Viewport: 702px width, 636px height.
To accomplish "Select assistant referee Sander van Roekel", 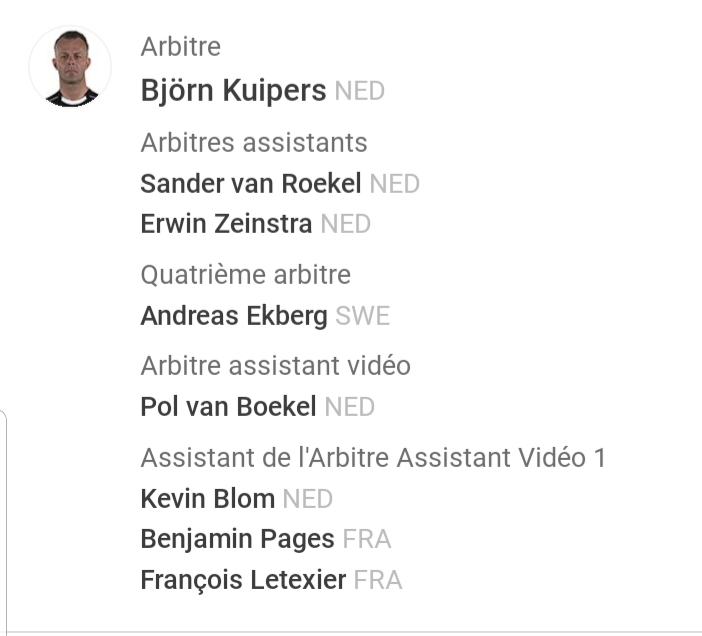I will 251,184.
